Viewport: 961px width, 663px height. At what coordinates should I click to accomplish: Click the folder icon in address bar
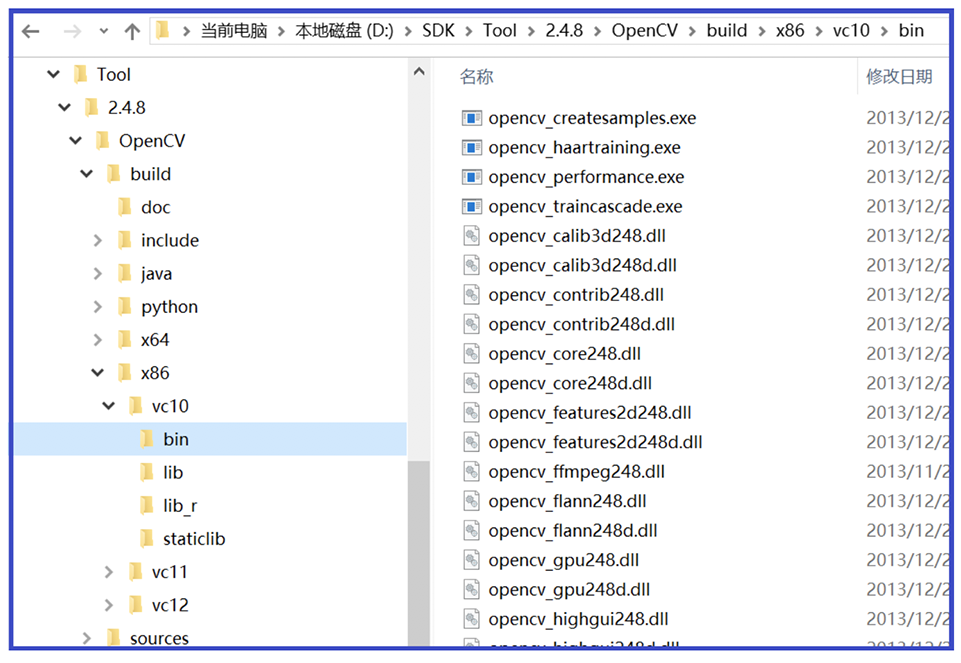163,30
